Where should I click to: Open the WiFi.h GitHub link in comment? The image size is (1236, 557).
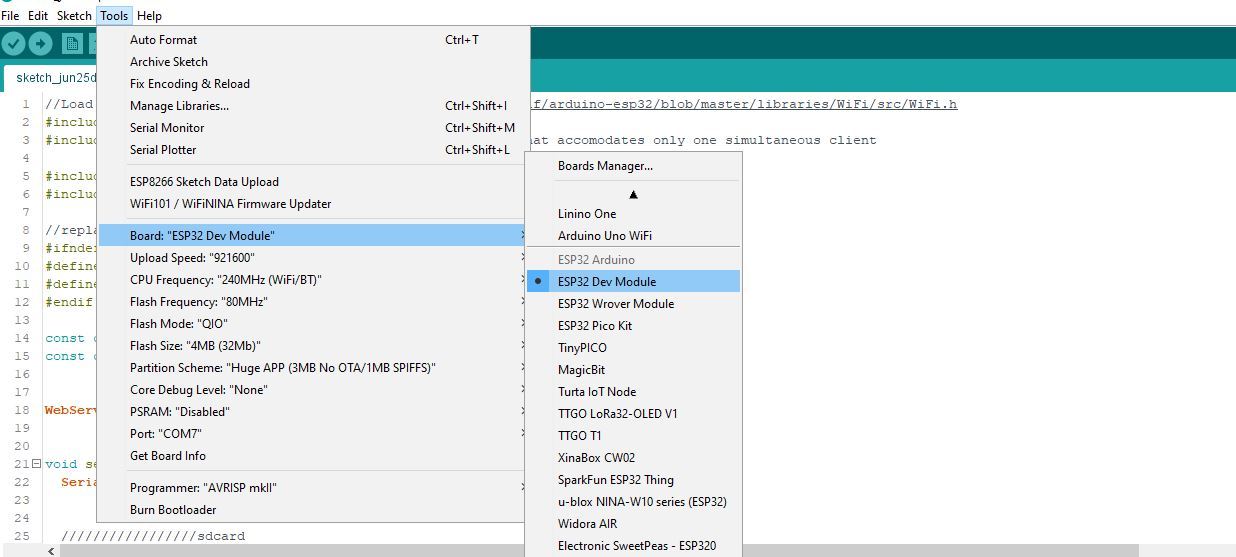[744, 104]
